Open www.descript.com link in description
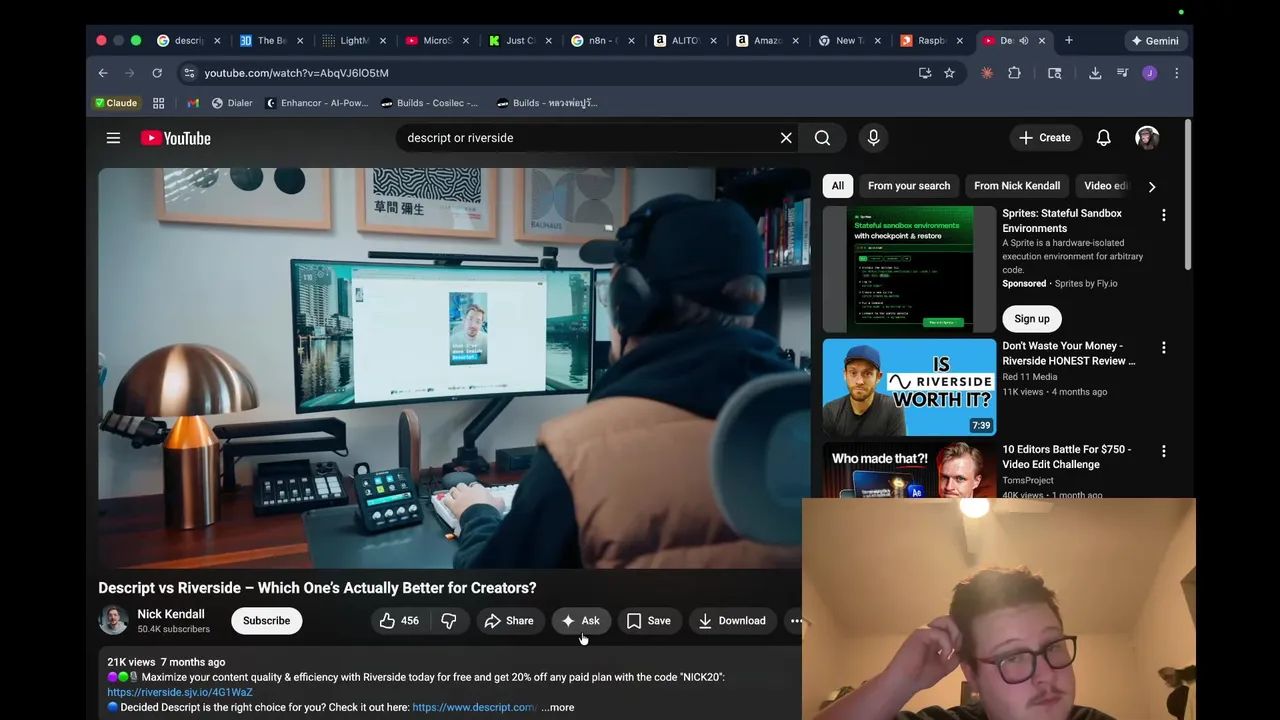This screenshot has height=720, width=1280. click(475, 707)
